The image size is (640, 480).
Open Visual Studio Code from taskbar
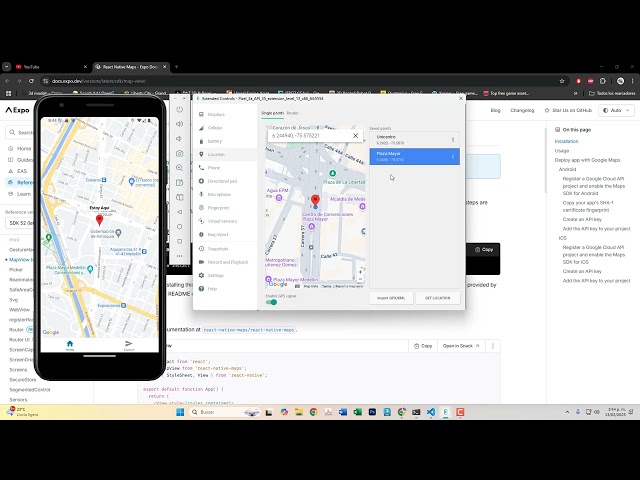(x=431, y=412)
